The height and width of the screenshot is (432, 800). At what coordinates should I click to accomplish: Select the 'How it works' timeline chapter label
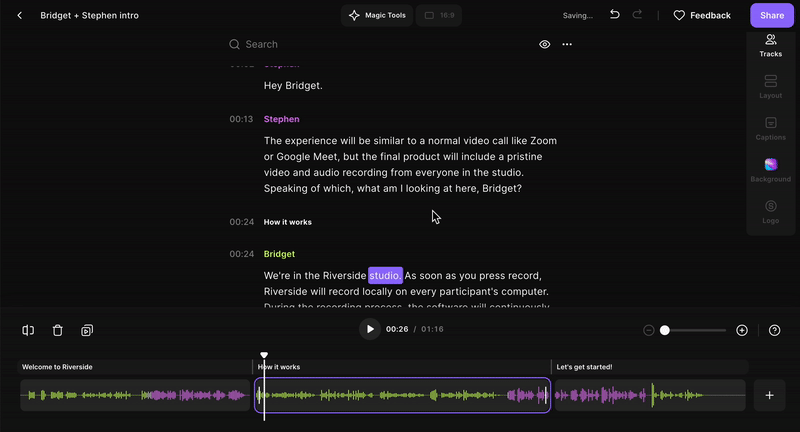click(279, 367)
